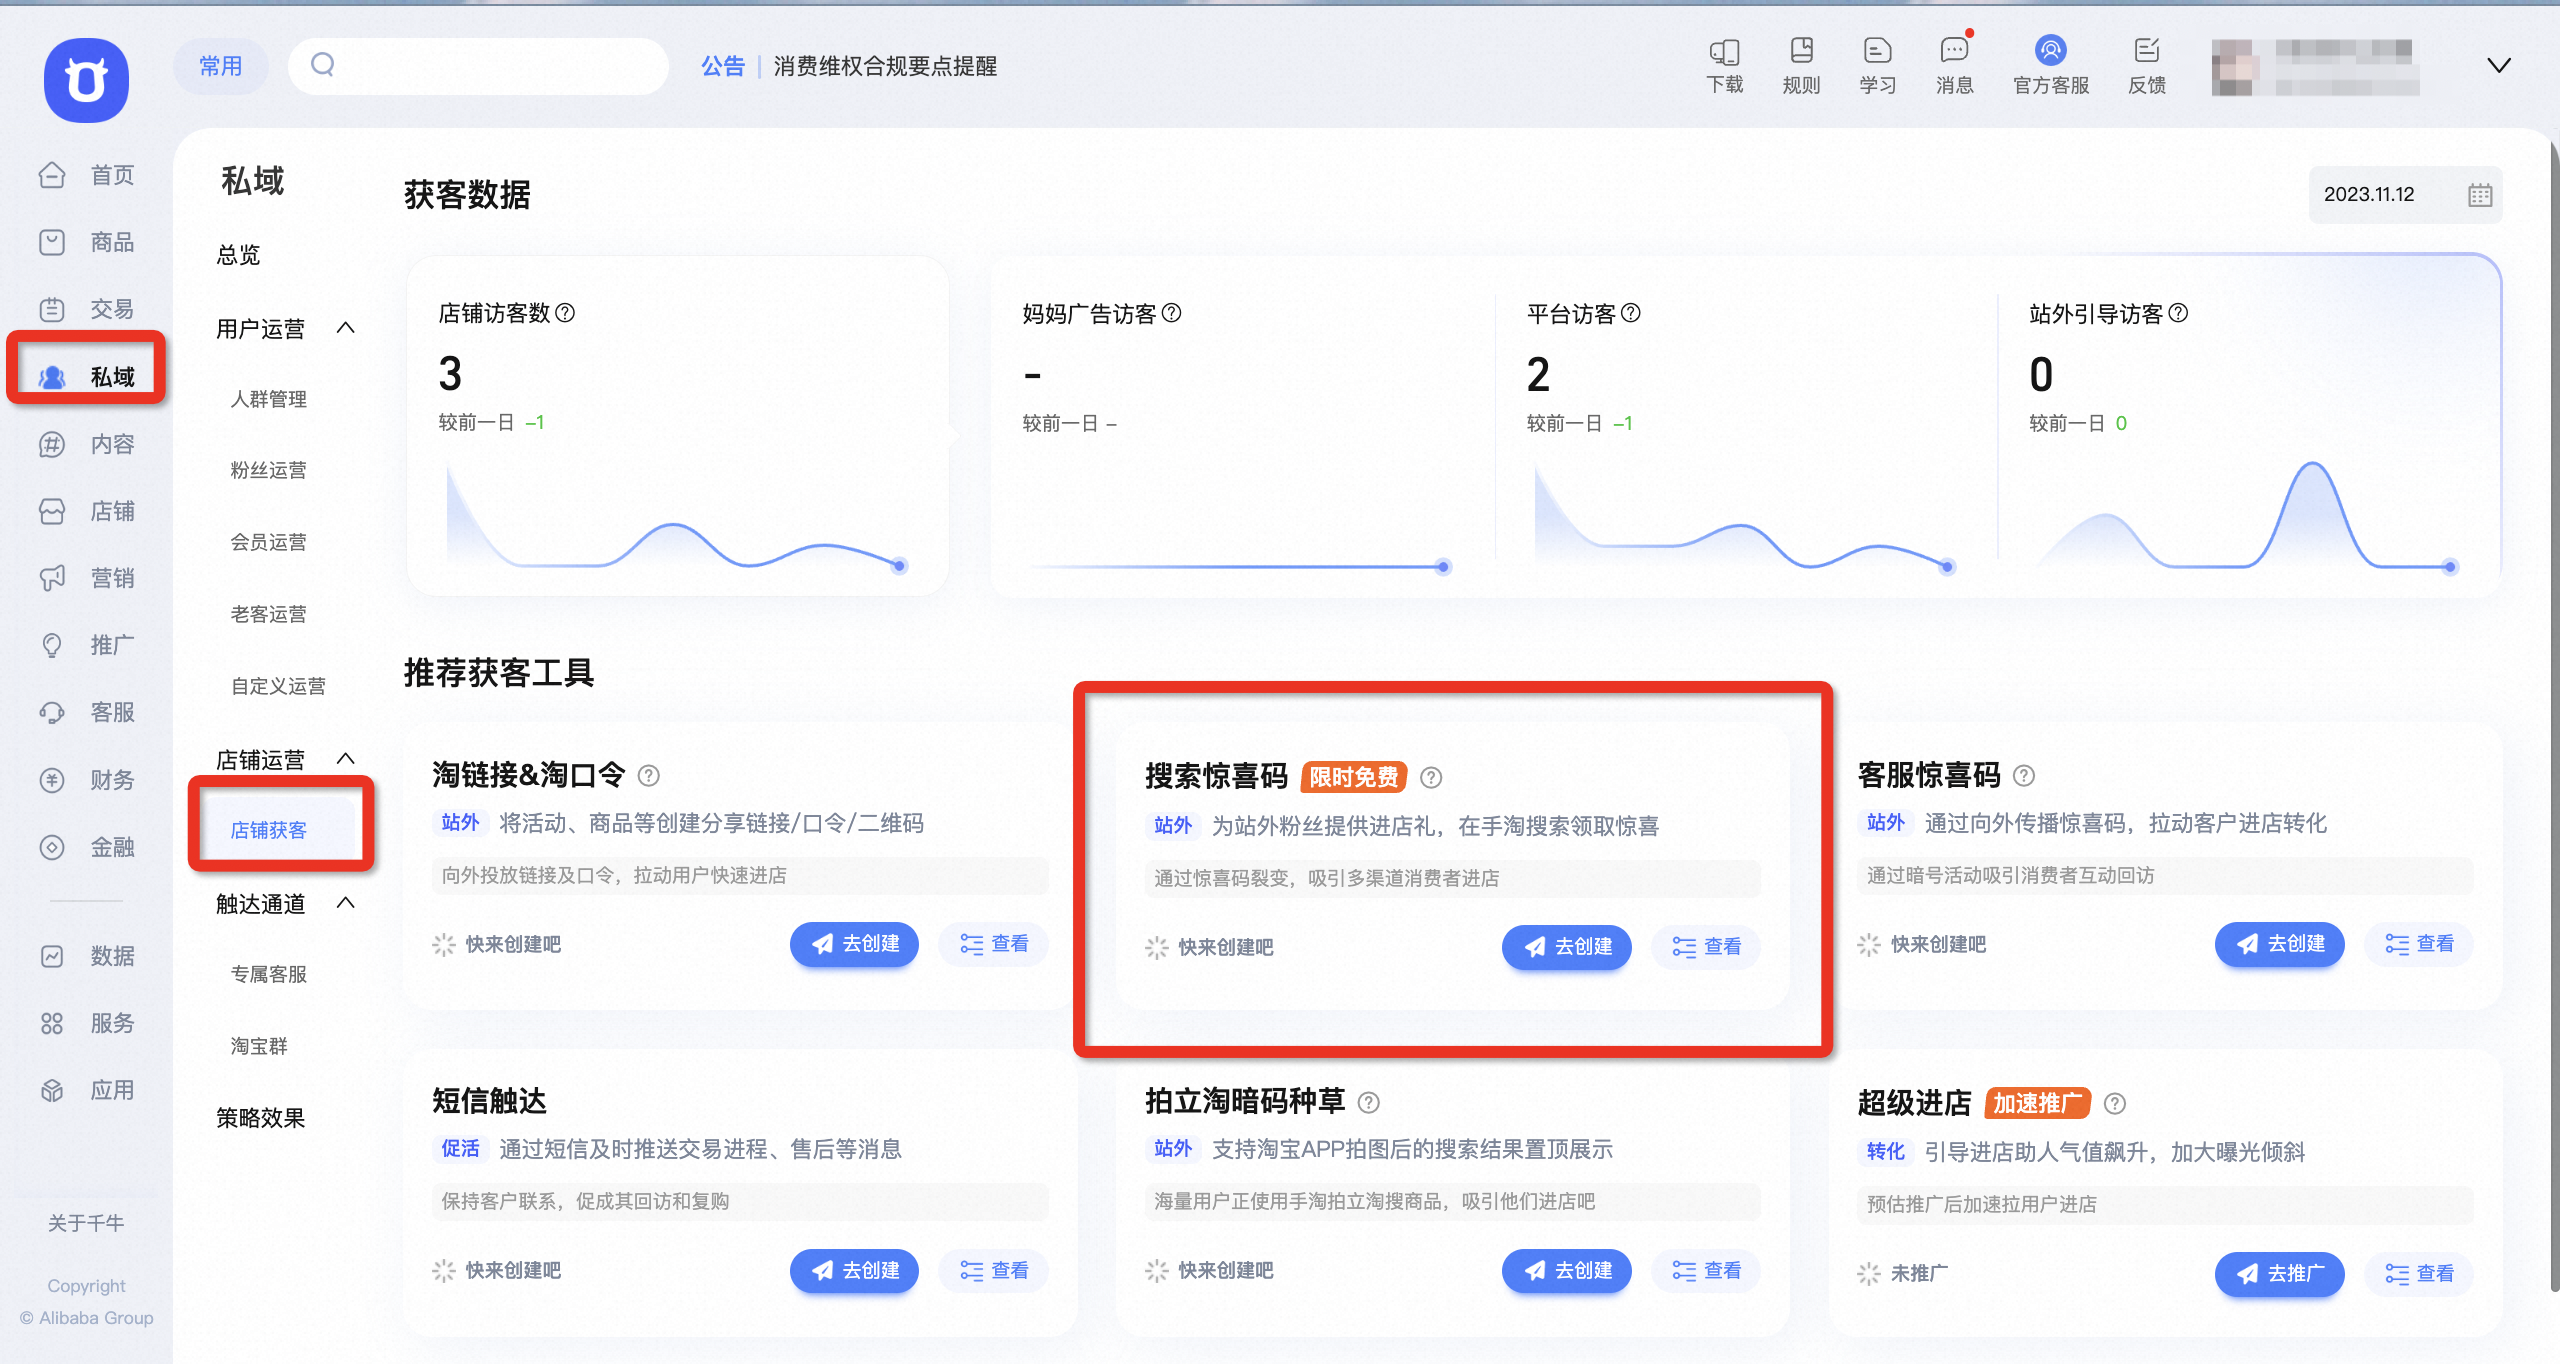
Task: Go to 首页 in sidebar
Action: coord(86,175)
